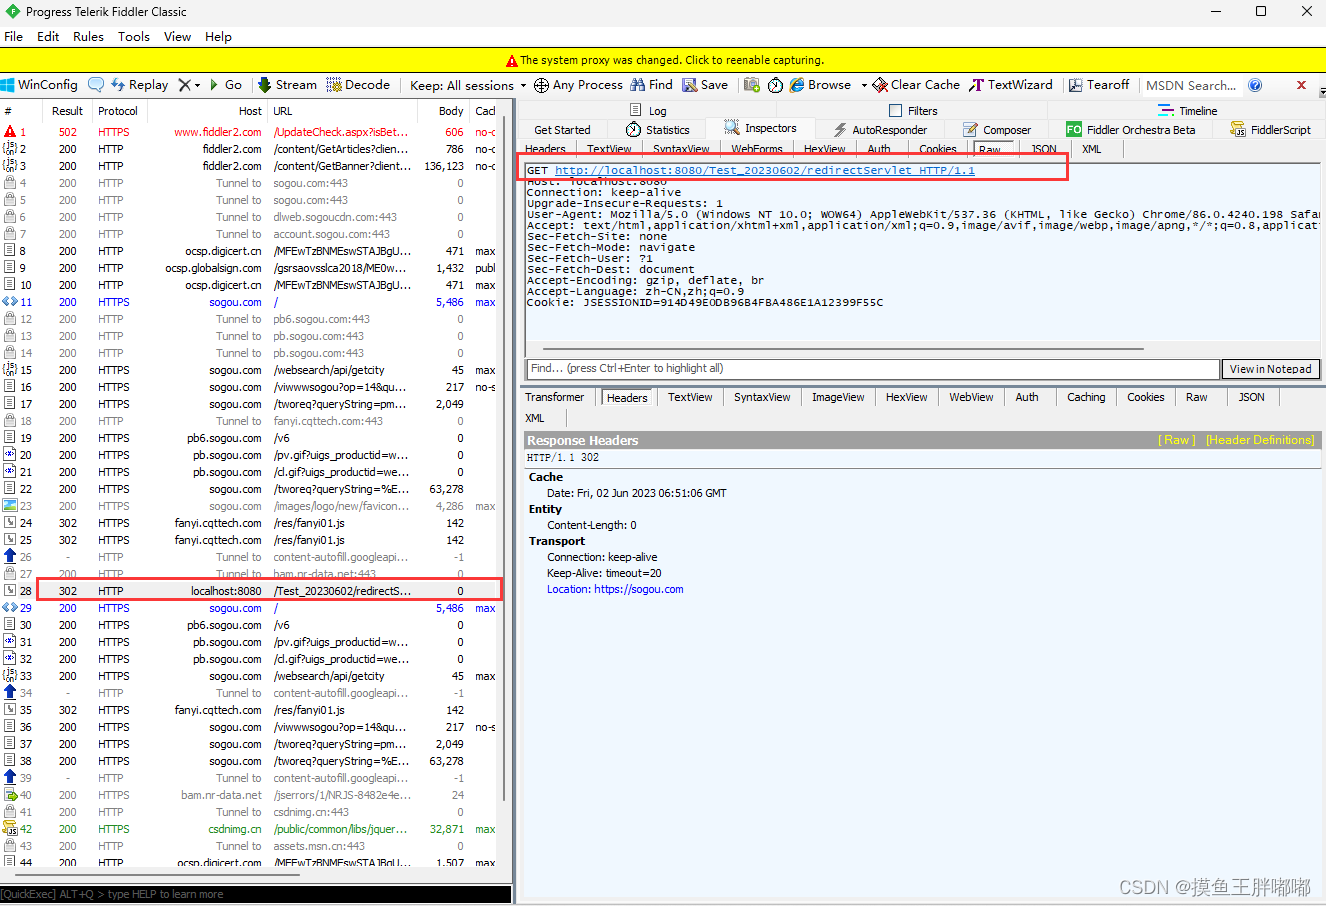
Task: Switch to the Filters tab
Action: coord(913,111)
